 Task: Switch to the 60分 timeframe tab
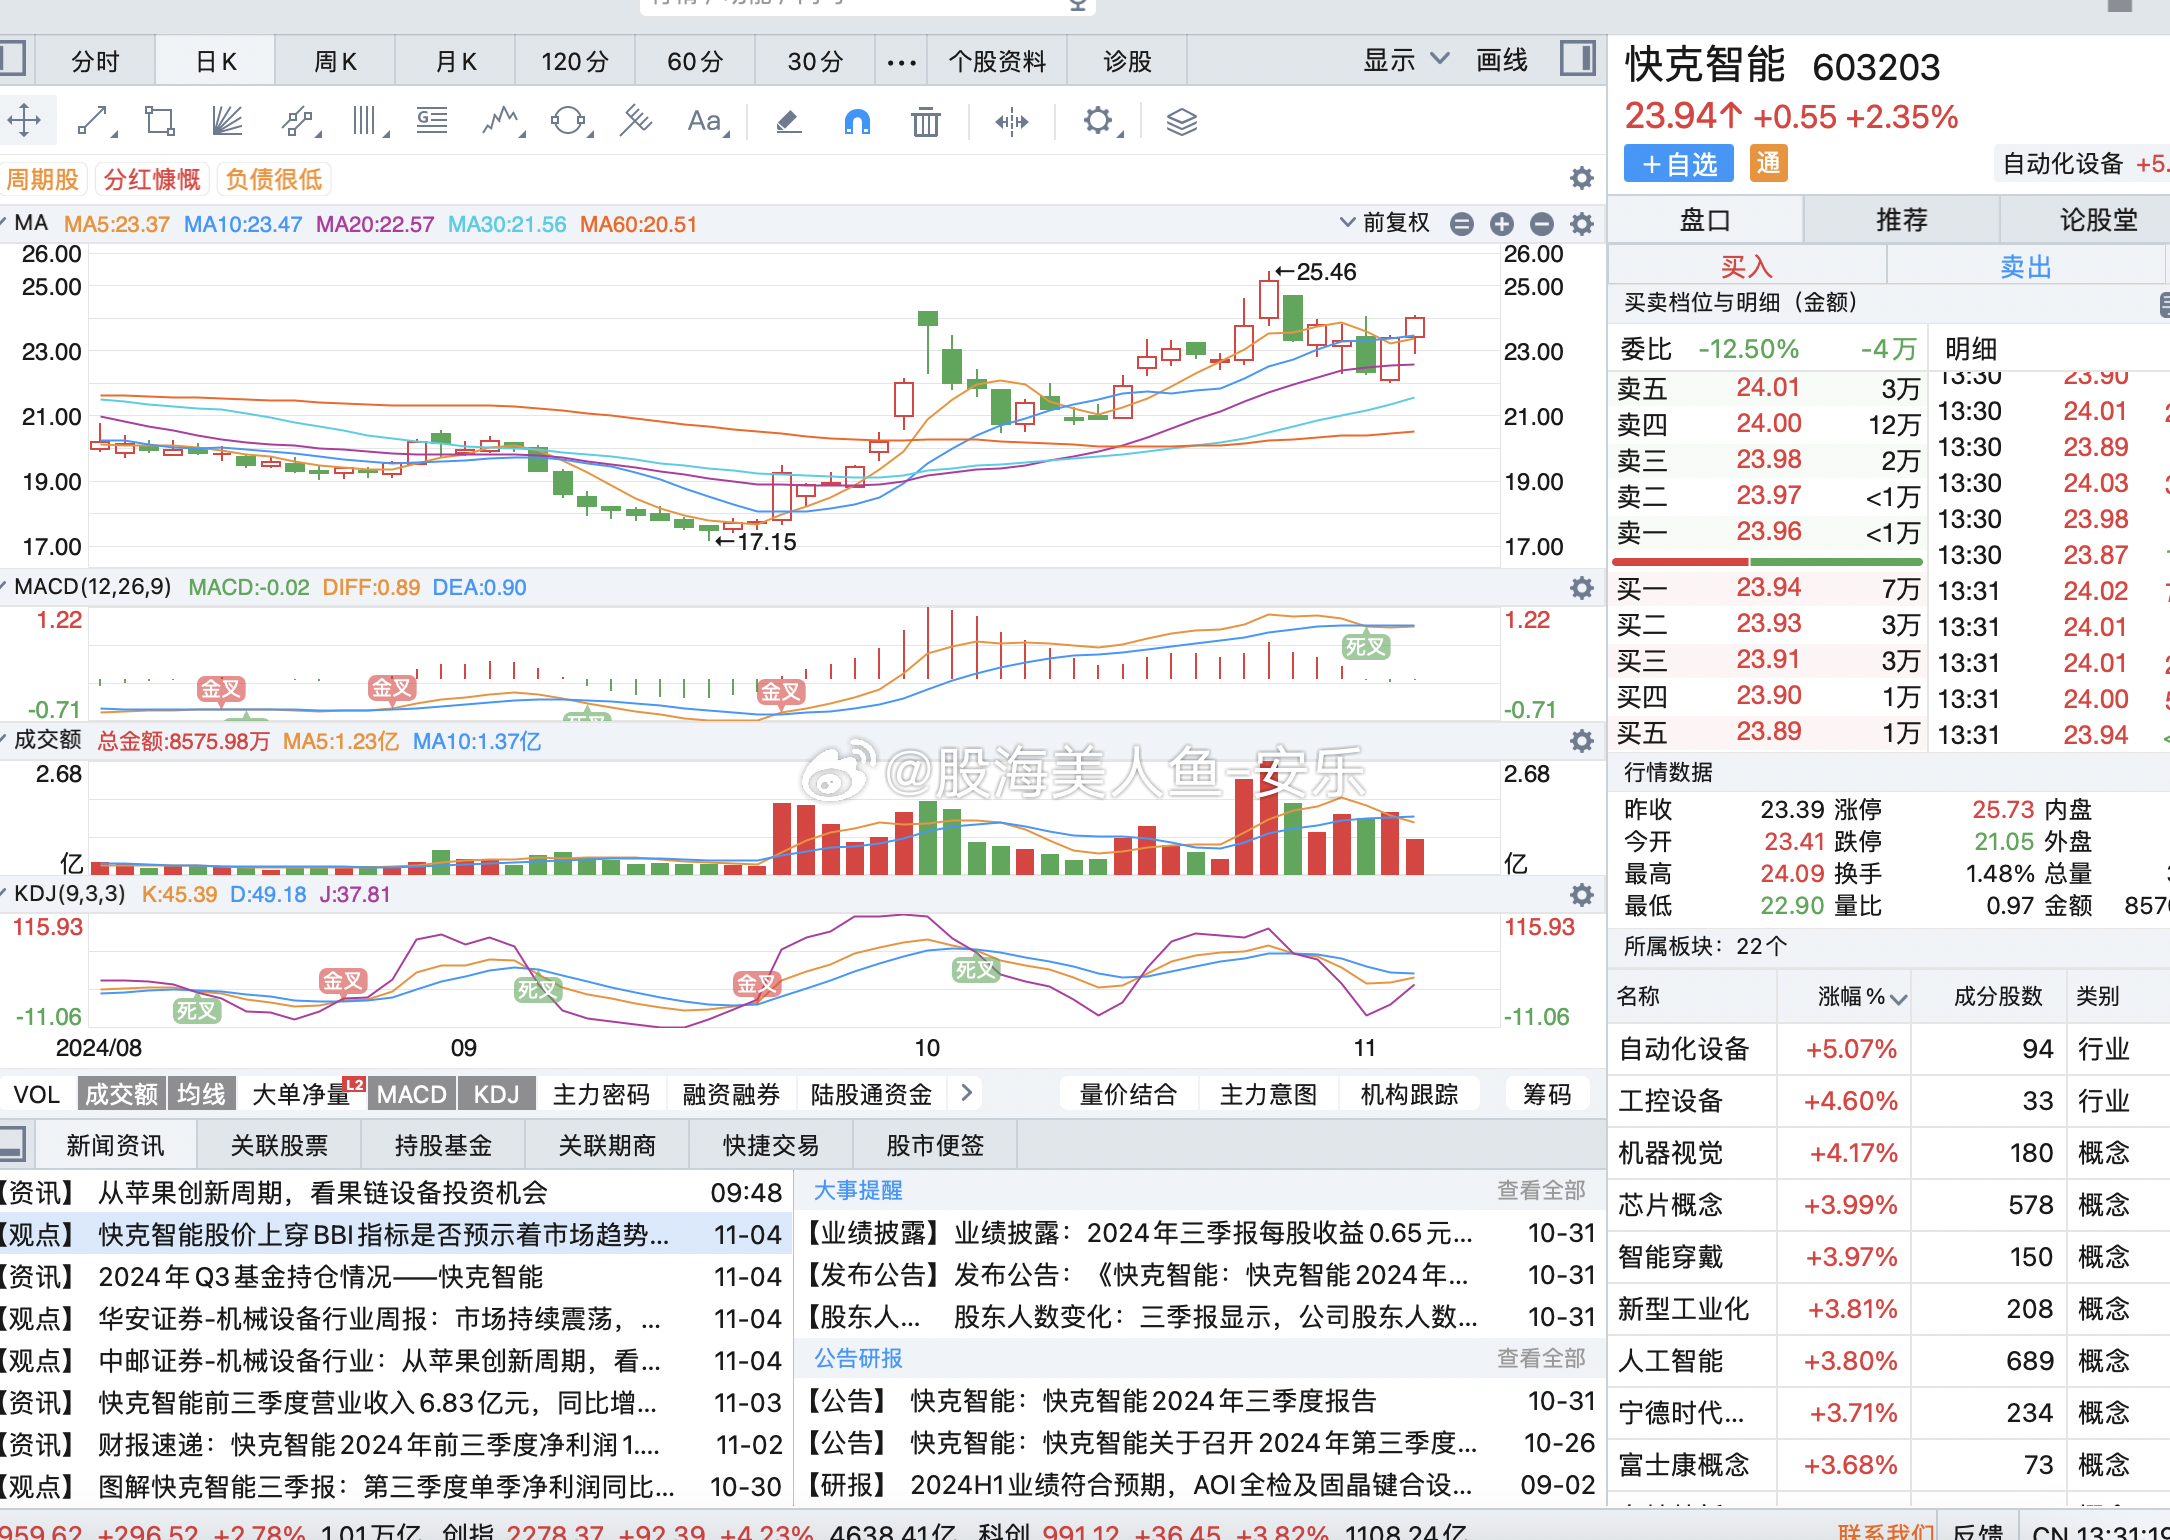[x=695, y=62]
